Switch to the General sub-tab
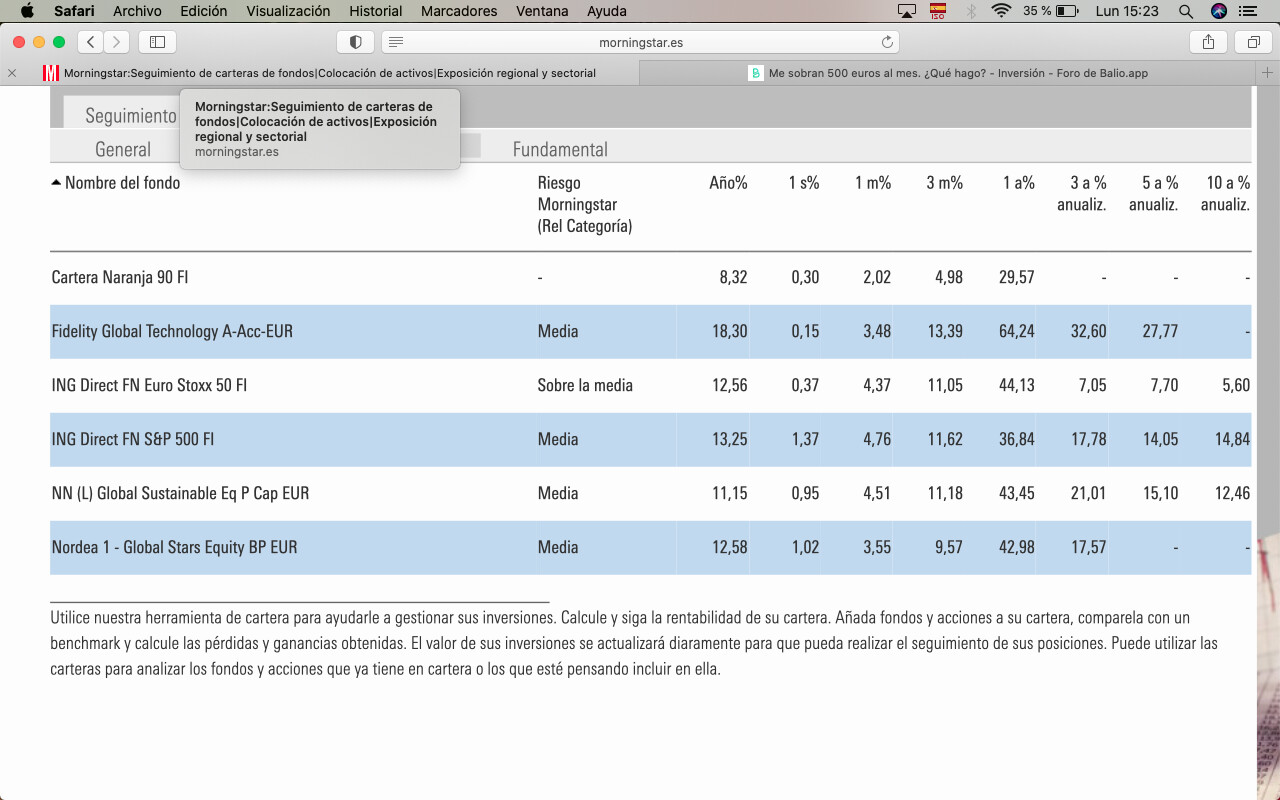This screenshot has width=1280, height=800. pyautogui.click(x=123, y=149)
